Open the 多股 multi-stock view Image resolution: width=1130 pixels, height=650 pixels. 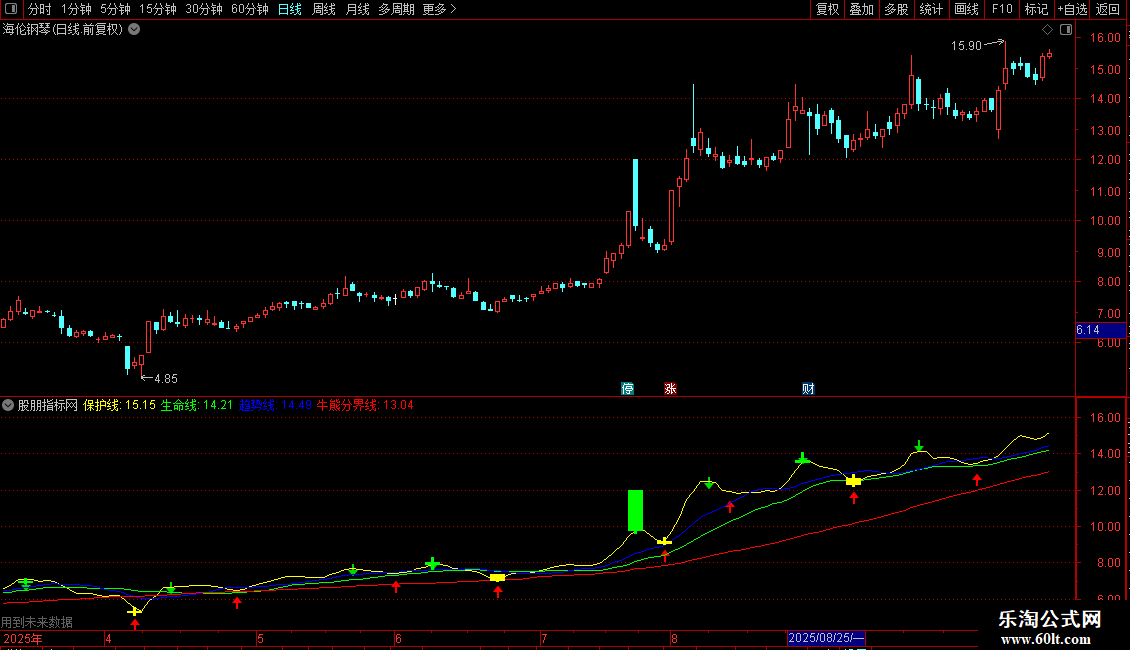[x=897, y=9]
